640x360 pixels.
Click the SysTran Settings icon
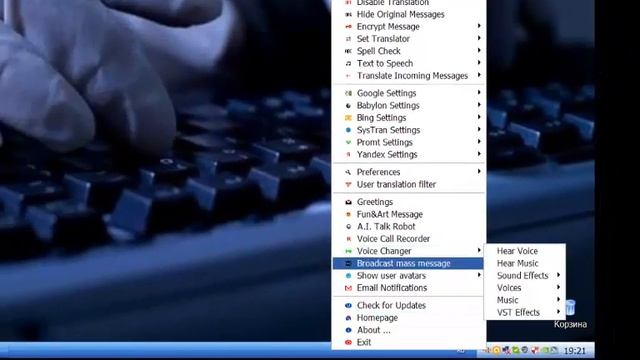348,130
